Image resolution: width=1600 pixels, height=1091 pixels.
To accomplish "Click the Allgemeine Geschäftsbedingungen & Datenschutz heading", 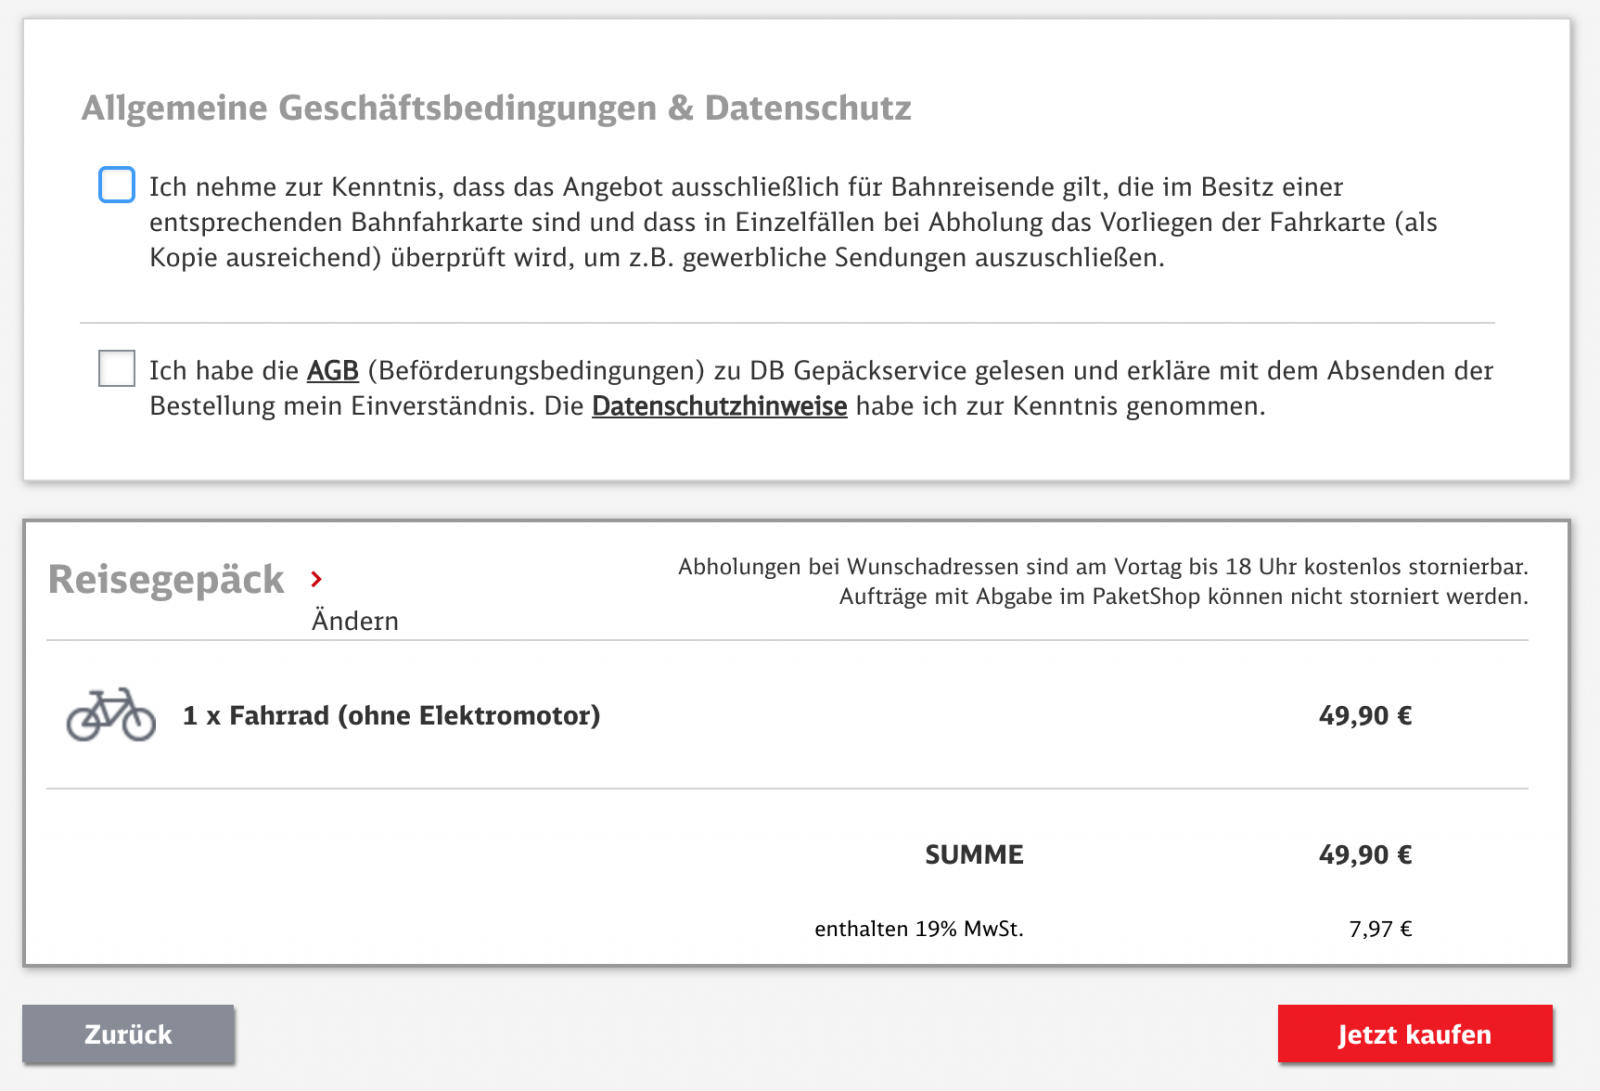I will click(496, 108).
